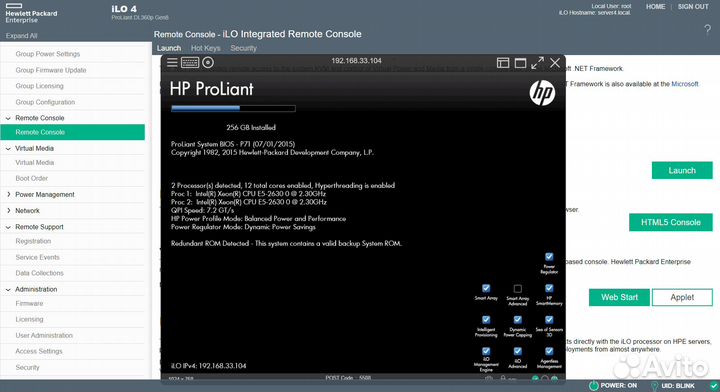Image resolution: width=720 pixels, height=392 pixels.
Task: Switch to the Security tab
Action: click(243, 48)
